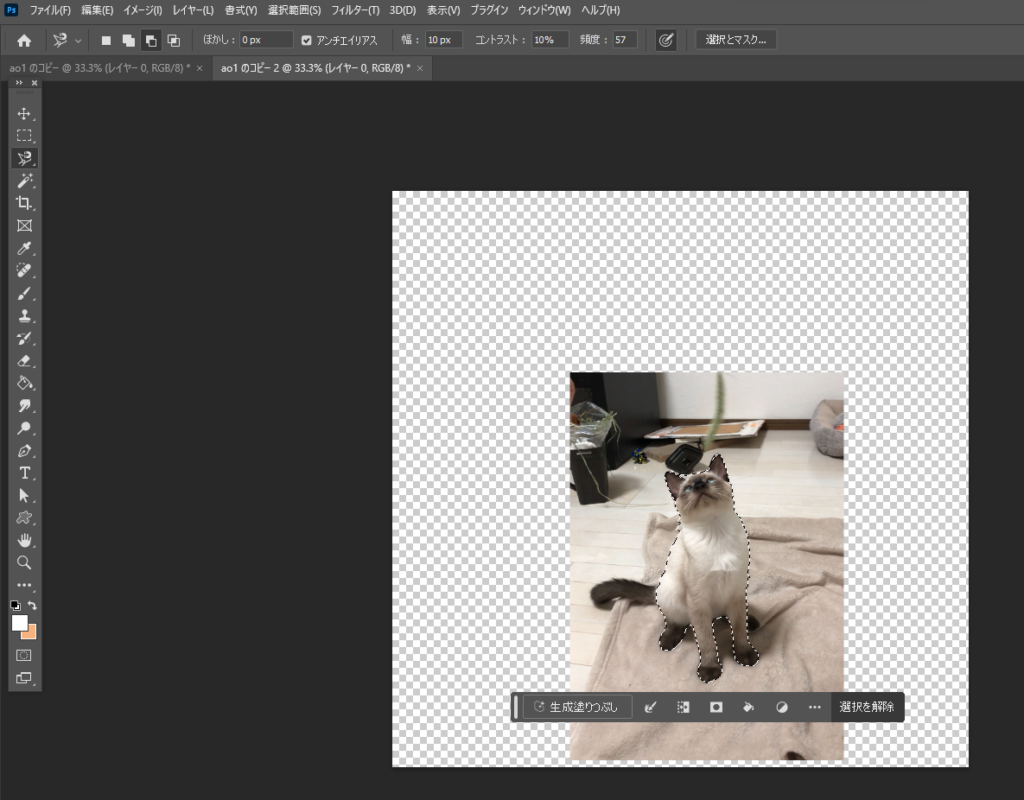Image resolution: width=1024 pixels, height=800 pixels.
Task: Select the Crop tool
Action: pos(24,203)
